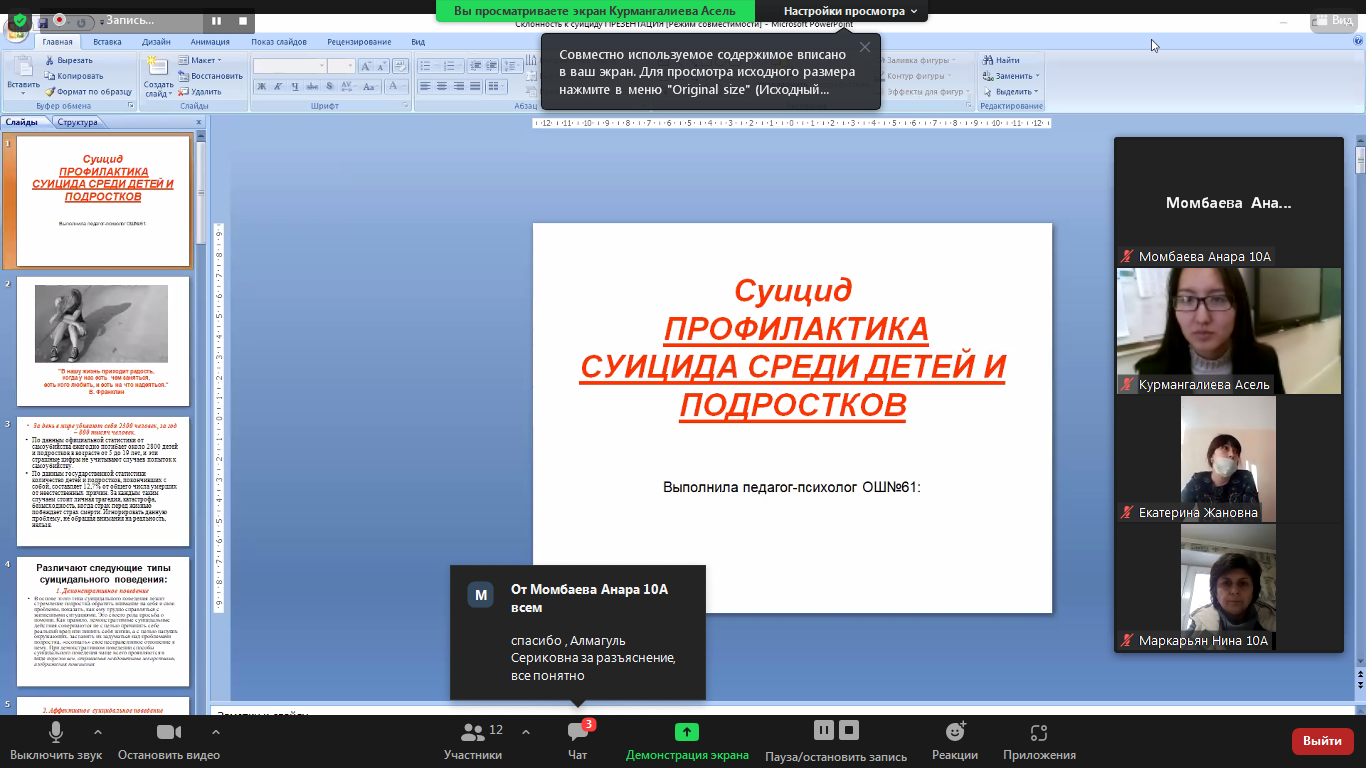The image size is (1366, 768).
Task: Click the green Share Screen (Демонстрация экрана) icon
Action: (687, 732)
